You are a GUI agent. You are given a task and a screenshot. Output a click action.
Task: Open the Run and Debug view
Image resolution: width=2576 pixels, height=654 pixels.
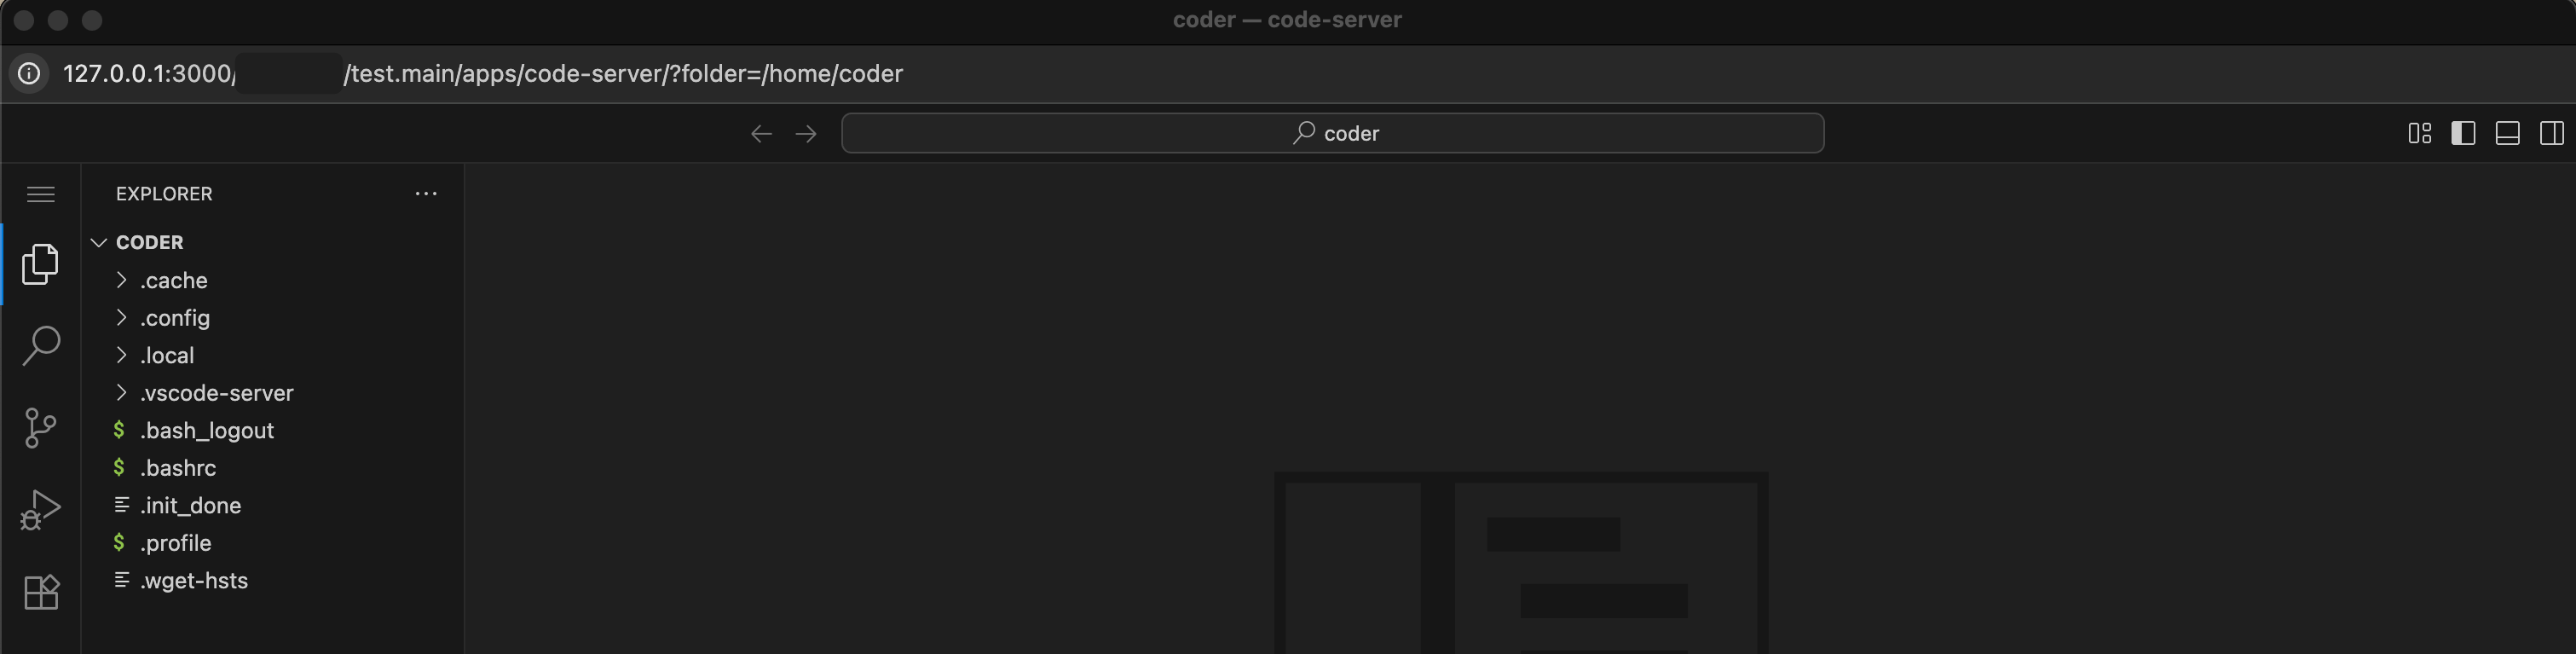click(41, 510)
